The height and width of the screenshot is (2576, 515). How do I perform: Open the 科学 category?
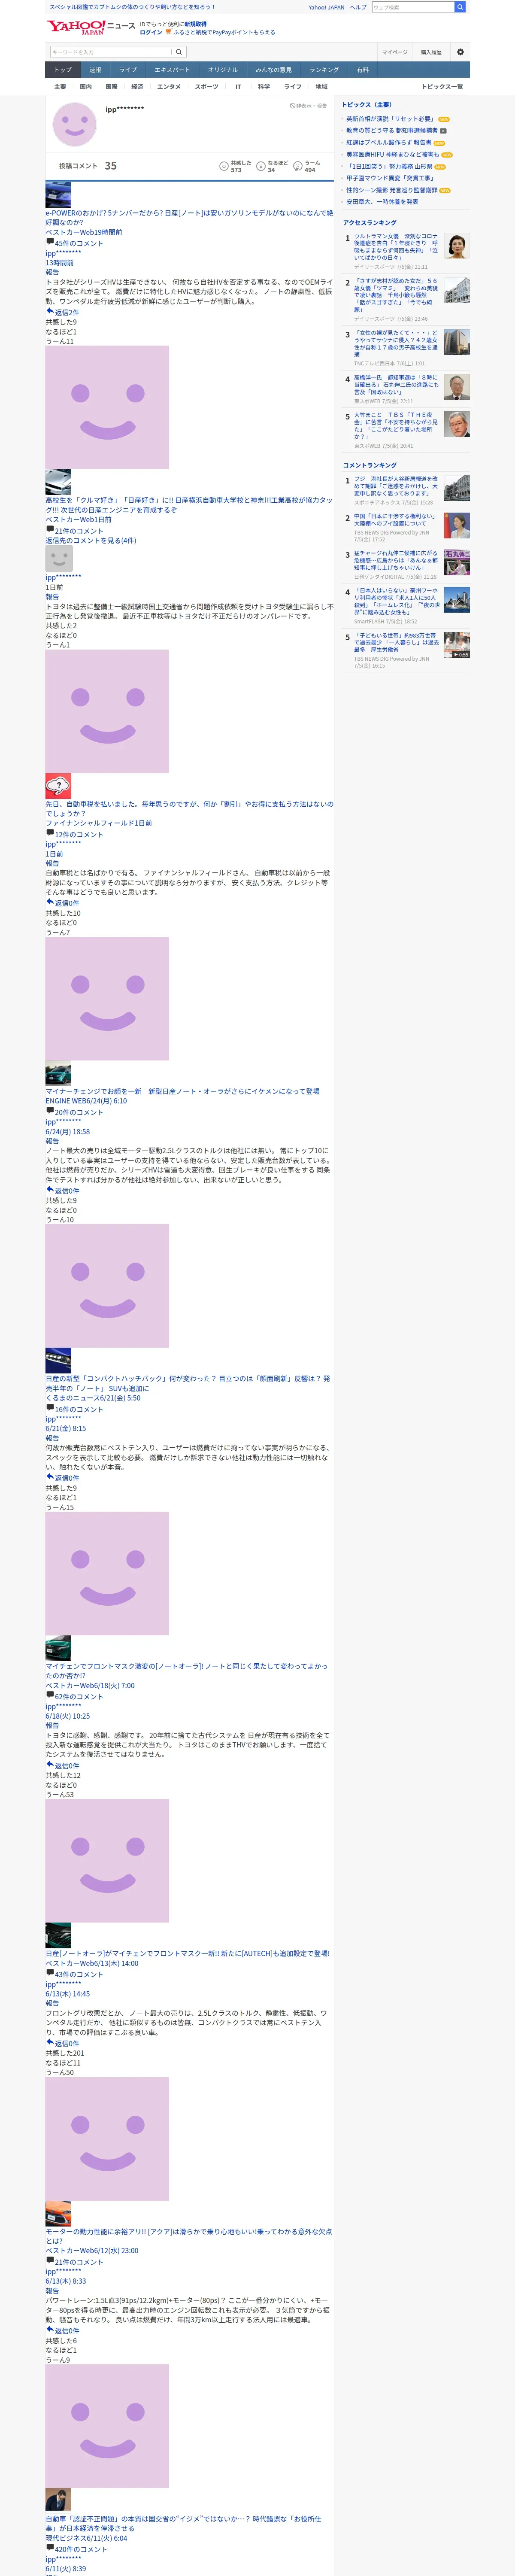(264, 87)
